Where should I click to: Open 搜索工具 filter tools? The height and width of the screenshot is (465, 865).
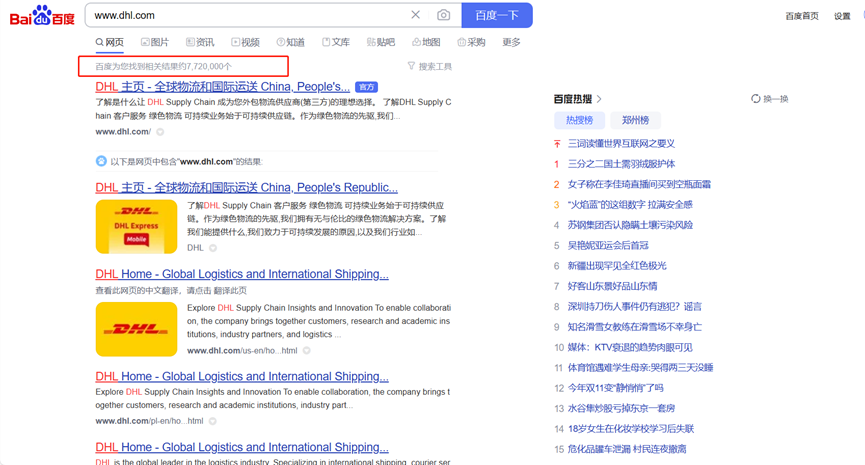pos(430,66)
